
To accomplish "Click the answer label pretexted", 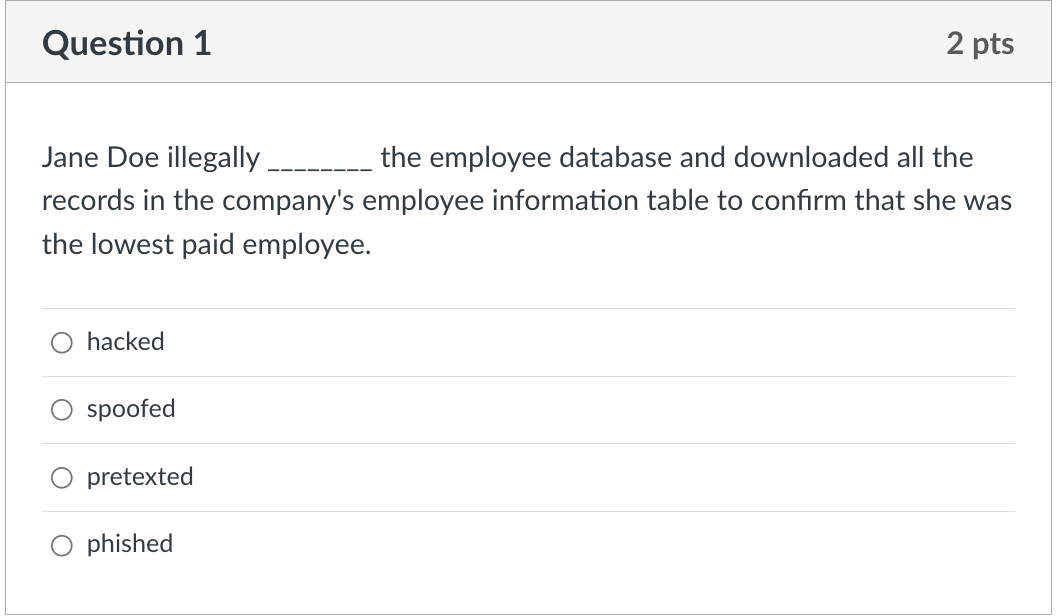I will [x=140, y=477].
